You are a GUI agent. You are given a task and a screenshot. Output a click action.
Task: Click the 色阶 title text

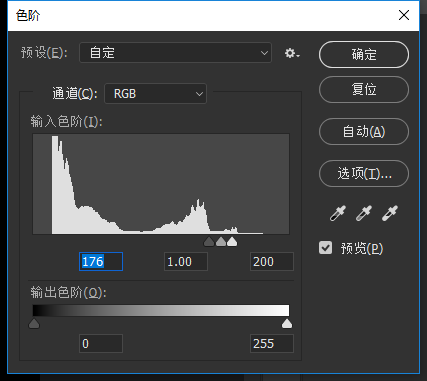(x=28, y=15)
